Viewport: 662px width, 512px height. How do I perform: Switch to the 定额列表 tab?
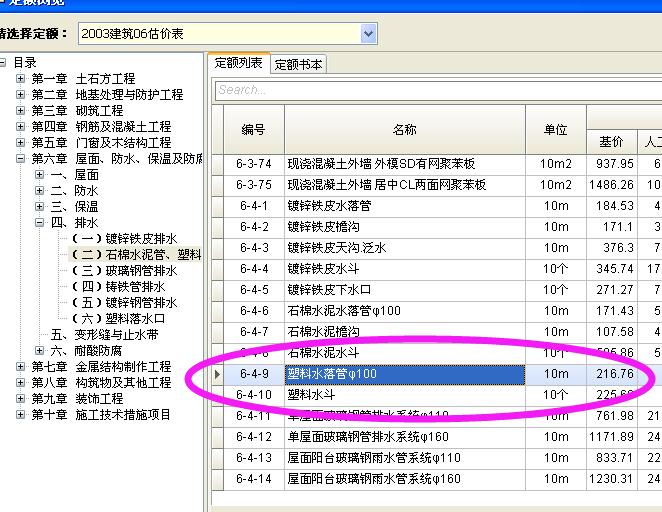point(239,63)
